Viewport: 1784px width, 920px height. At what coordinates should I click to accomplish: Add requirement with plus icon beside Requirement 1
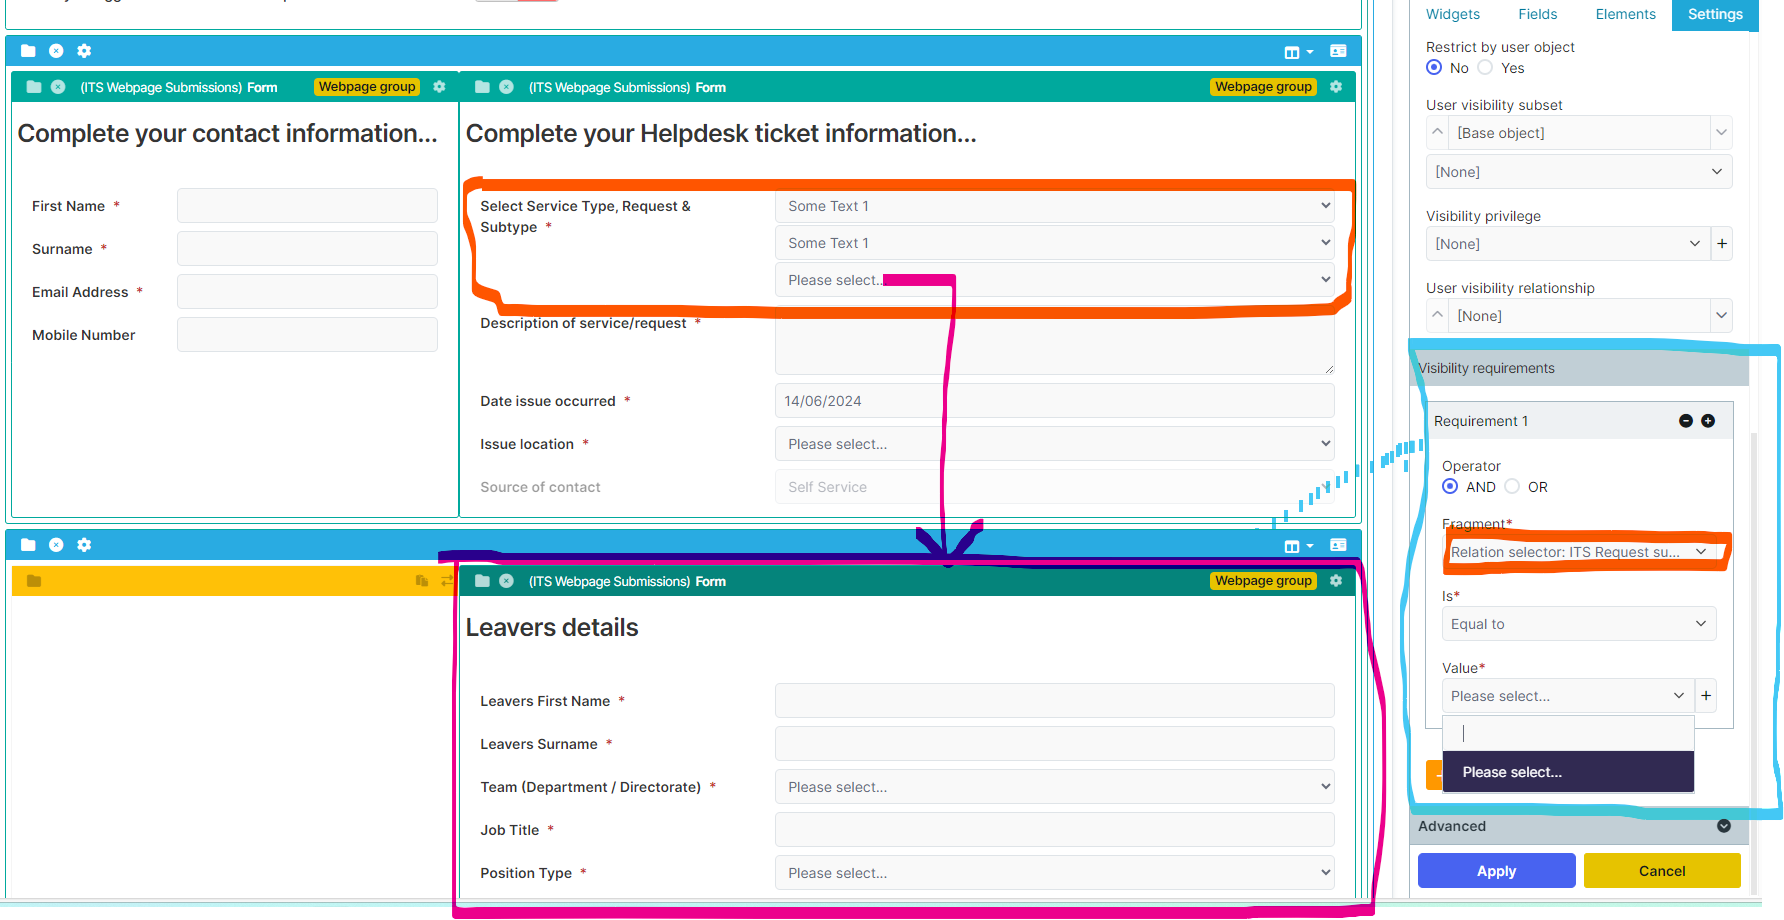click(1708, 421)
